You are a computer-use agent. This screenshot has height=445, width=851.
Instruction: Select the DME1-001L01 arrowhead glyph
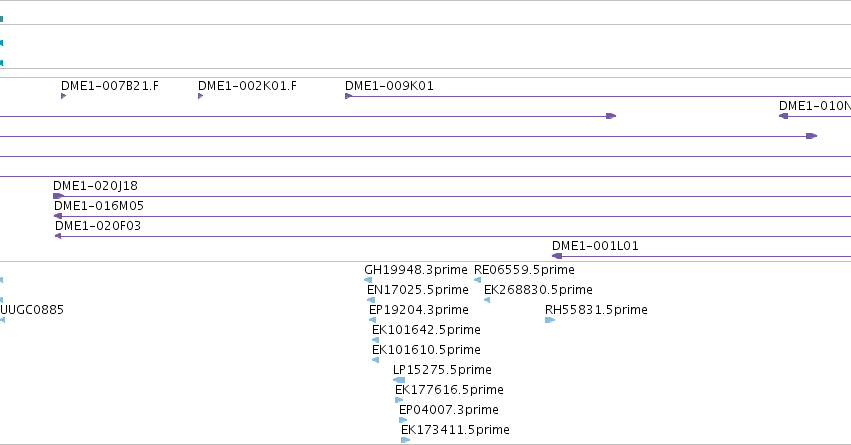557,256
